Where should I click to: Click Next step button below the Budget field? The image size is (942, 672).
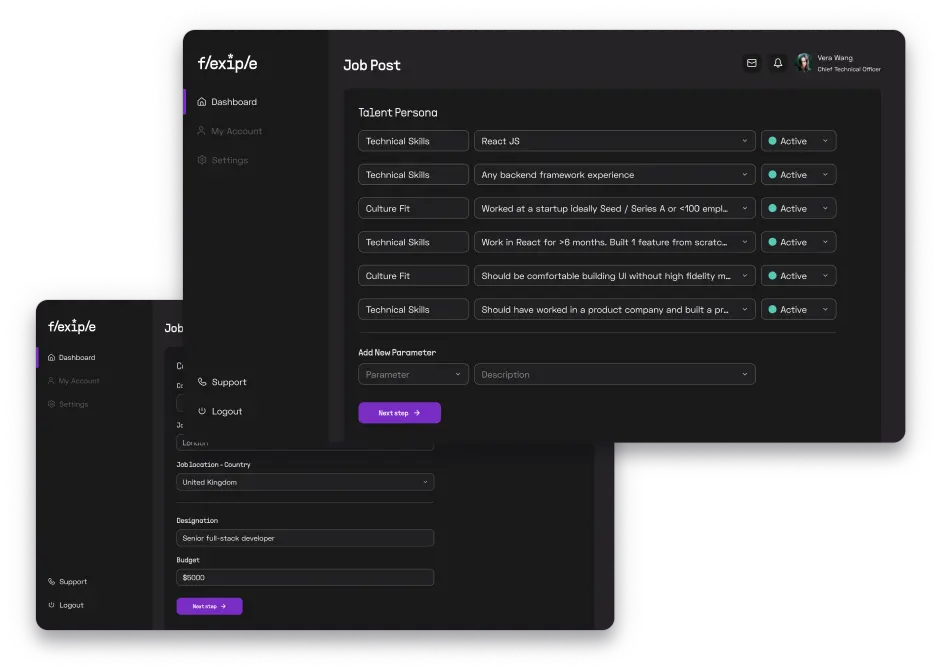(x=209, y=606)
